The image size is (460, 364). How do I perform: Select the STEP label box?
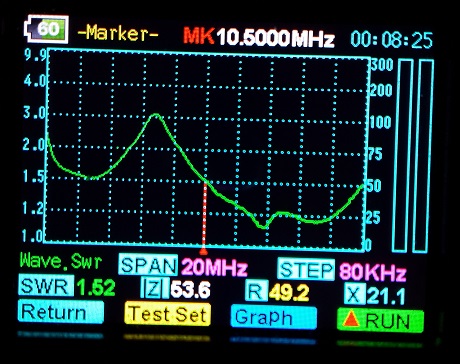(x=306, y=269)
